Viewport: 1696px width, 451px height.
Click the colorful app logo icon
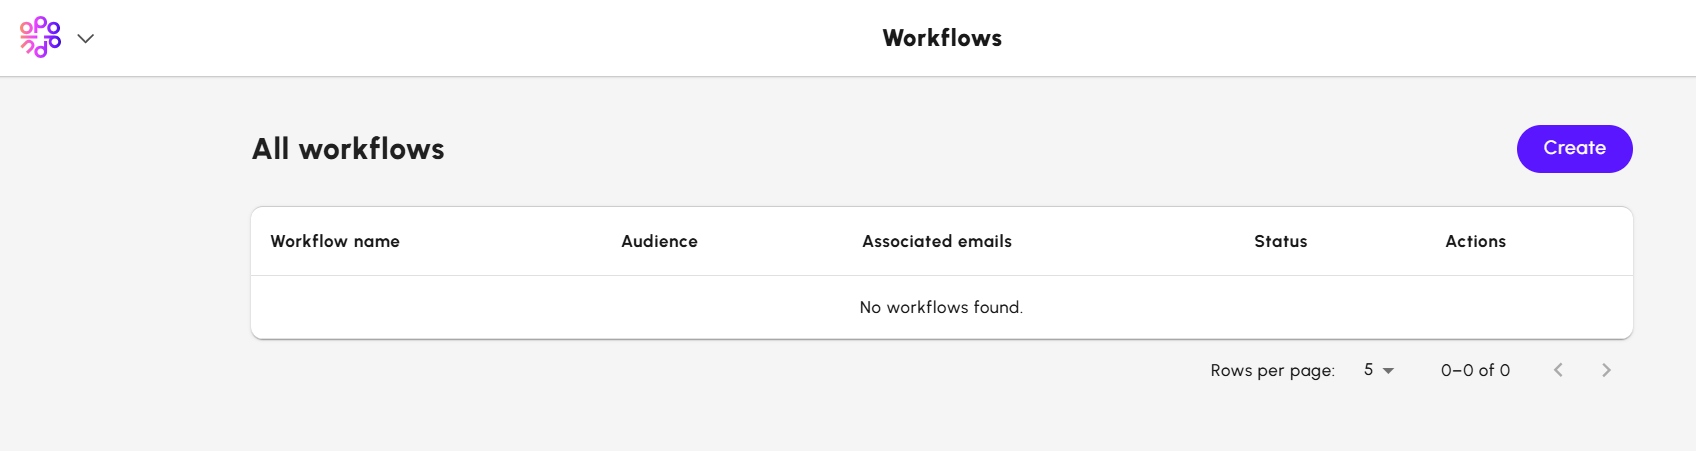(40, 38)
